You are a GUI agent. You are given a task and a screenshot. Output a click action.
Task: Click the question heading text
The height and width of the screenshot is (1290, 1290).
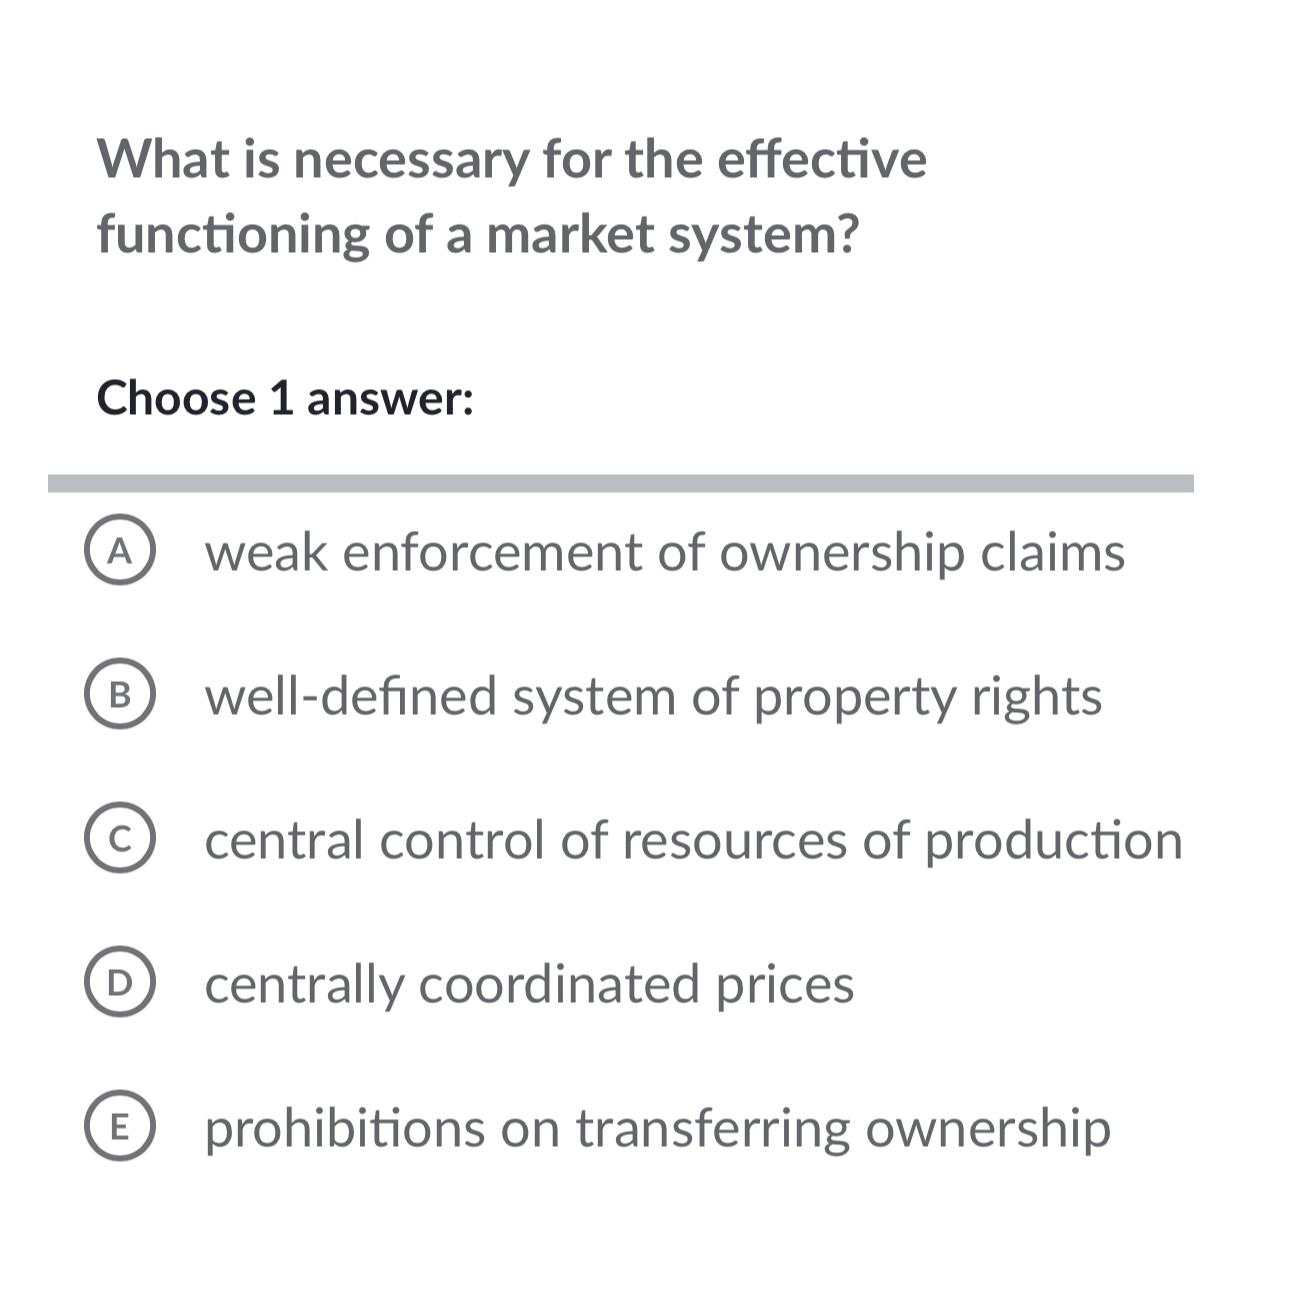pyautogui.click(x=512, y=196)
